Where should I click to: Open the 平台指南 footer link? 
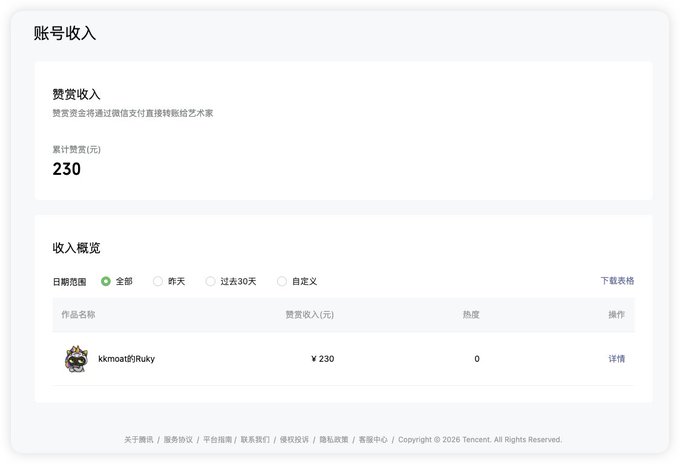(x=217, y=440)
